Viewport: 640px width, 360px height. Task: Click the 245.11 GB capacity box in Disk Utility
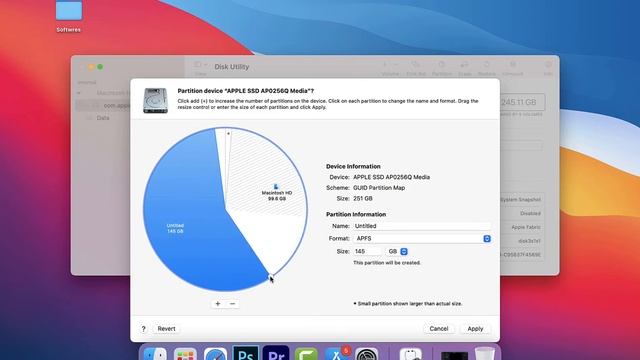[x=519, y=102]
